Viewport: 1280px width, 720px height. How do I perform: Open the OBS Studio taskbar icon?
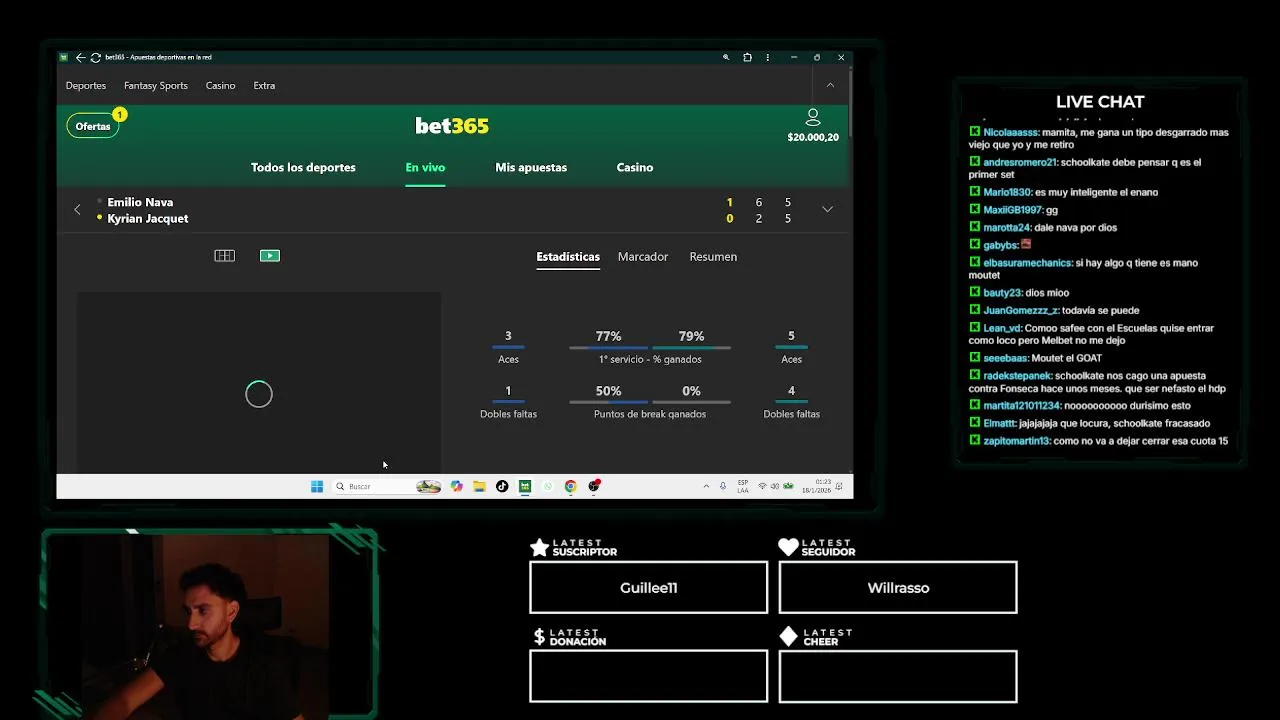(594, 486)
